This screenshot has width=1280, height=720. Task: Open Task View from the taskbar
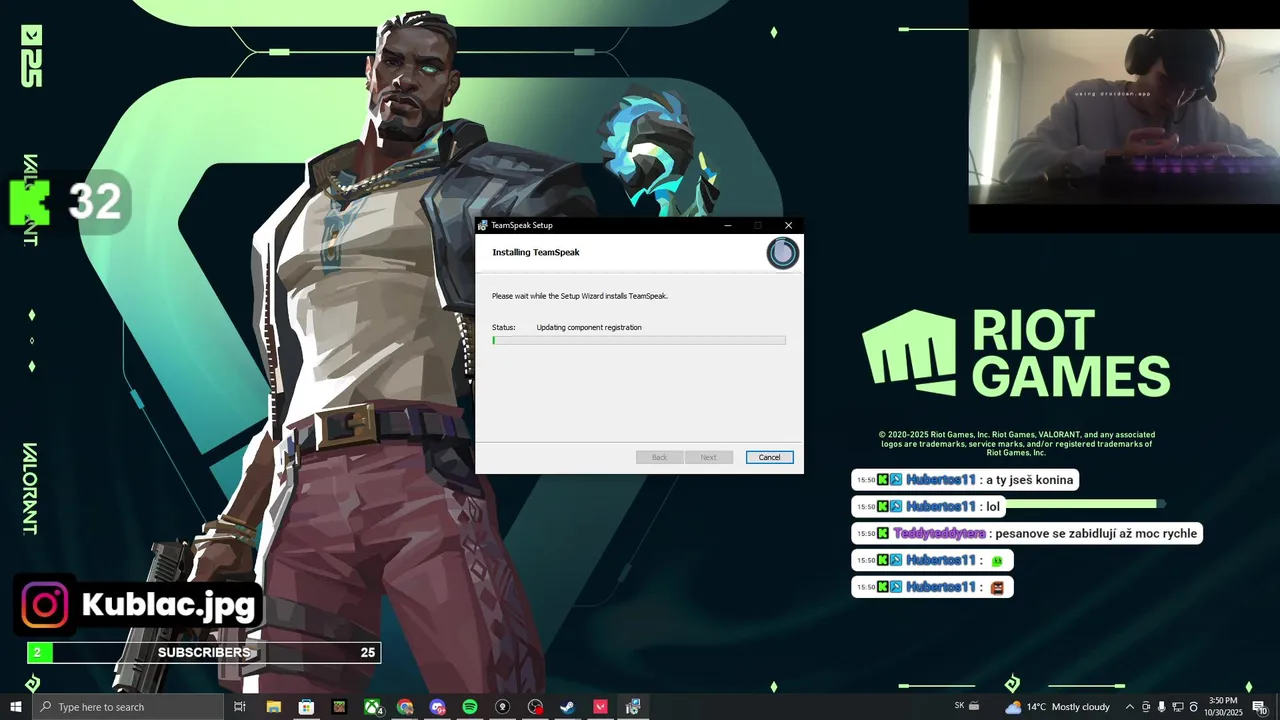(x=240, y=707)
